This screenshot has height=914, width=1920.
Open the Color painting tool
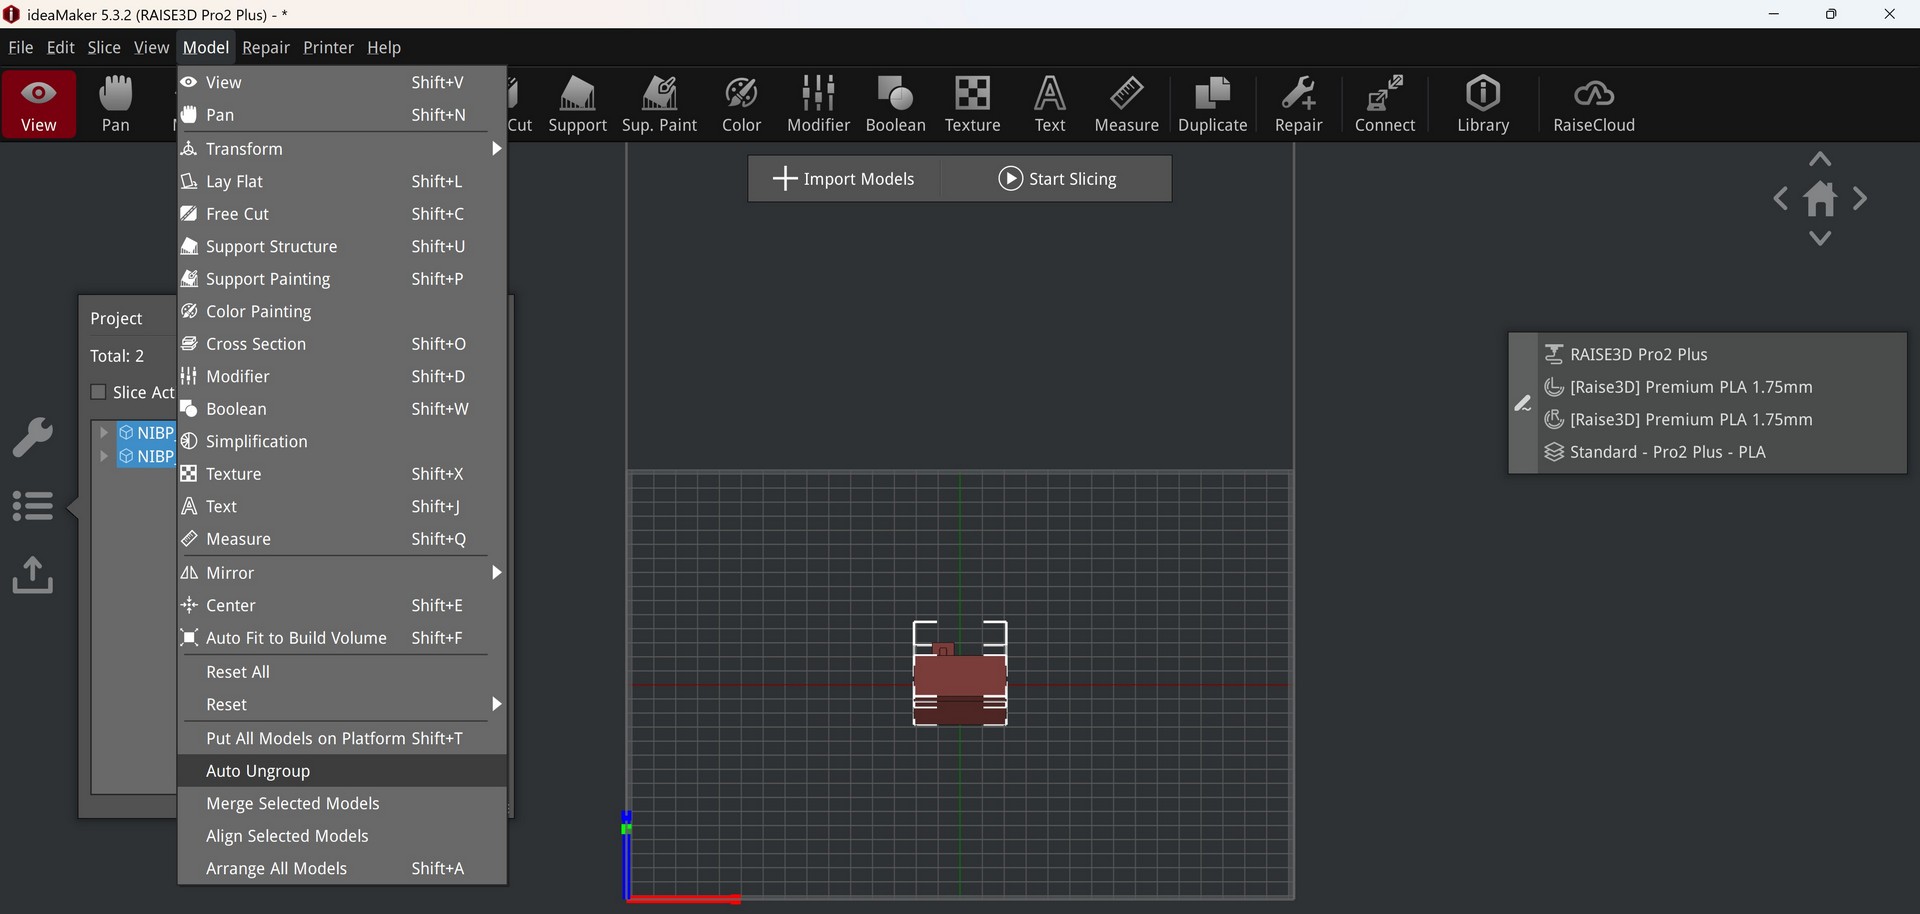[x=742, y=104]
